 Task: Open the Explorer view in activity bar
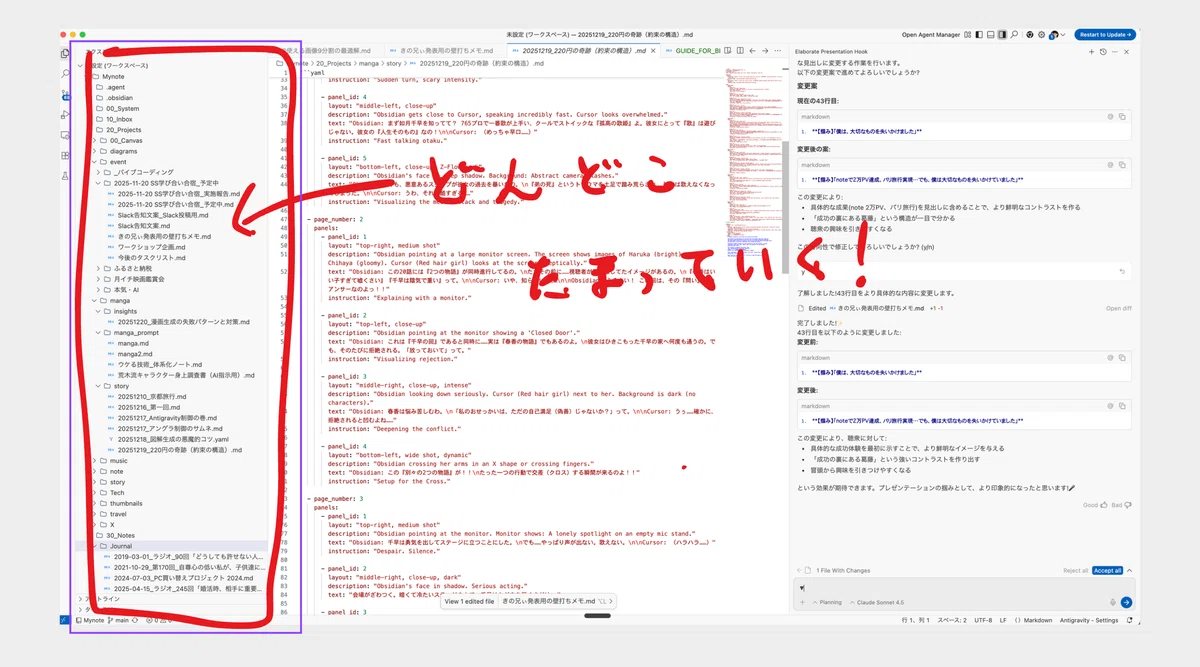click(65, 53)
